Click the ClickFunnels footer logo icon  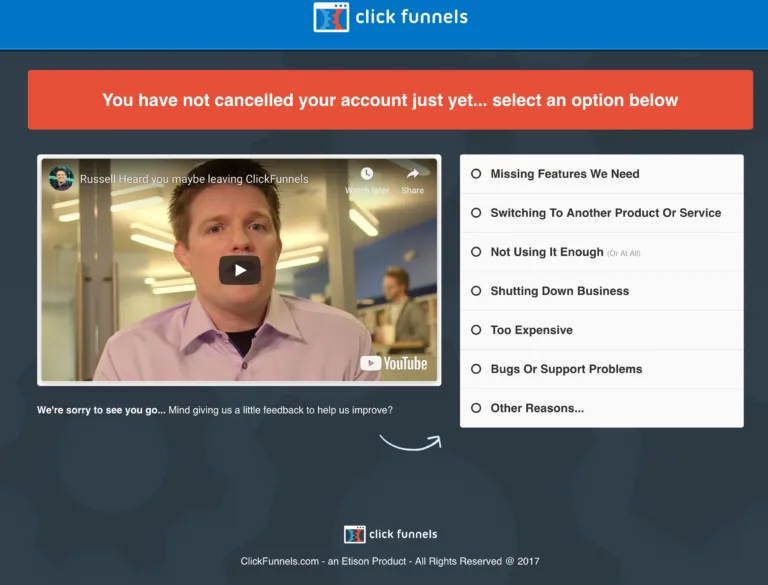[x=354, y=534]
